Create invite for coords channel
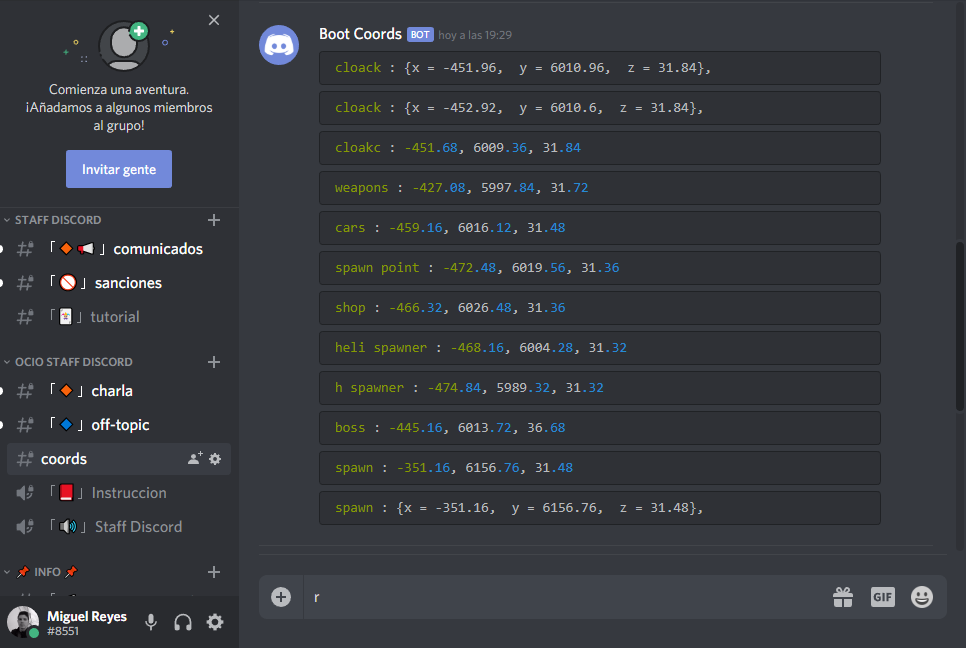The height and width of the screenshot is (648, 966). [195, 458]
